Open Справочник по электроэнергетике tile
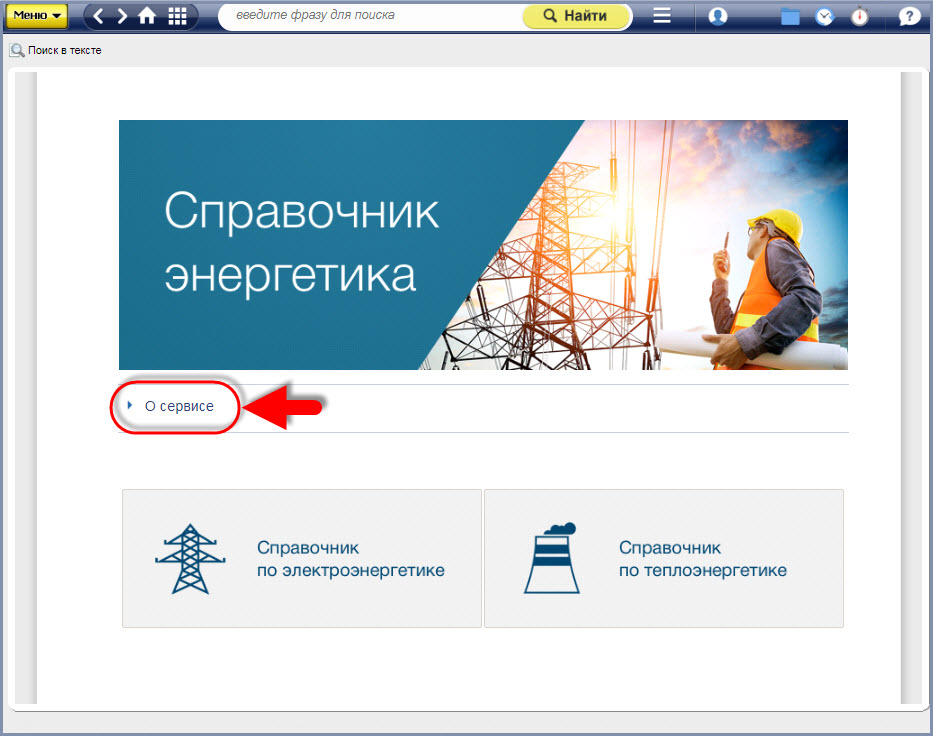Viewport: 933px width, 736px height. pos(302,559)
